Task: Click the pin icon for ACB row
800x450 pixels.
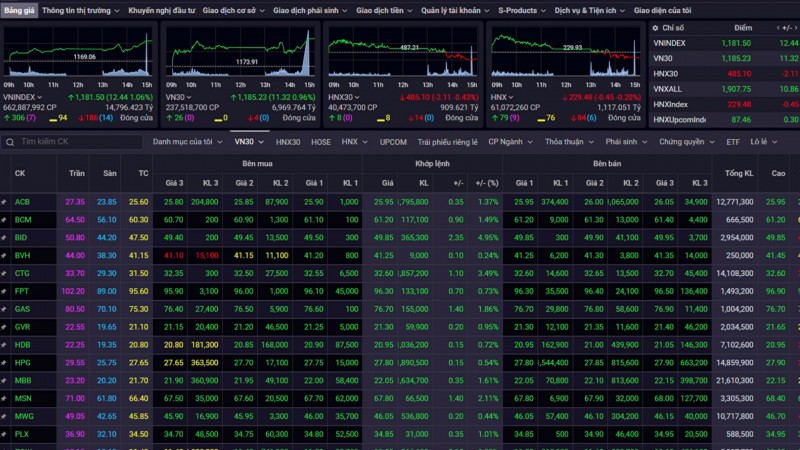Action: [x=5, y=202]
